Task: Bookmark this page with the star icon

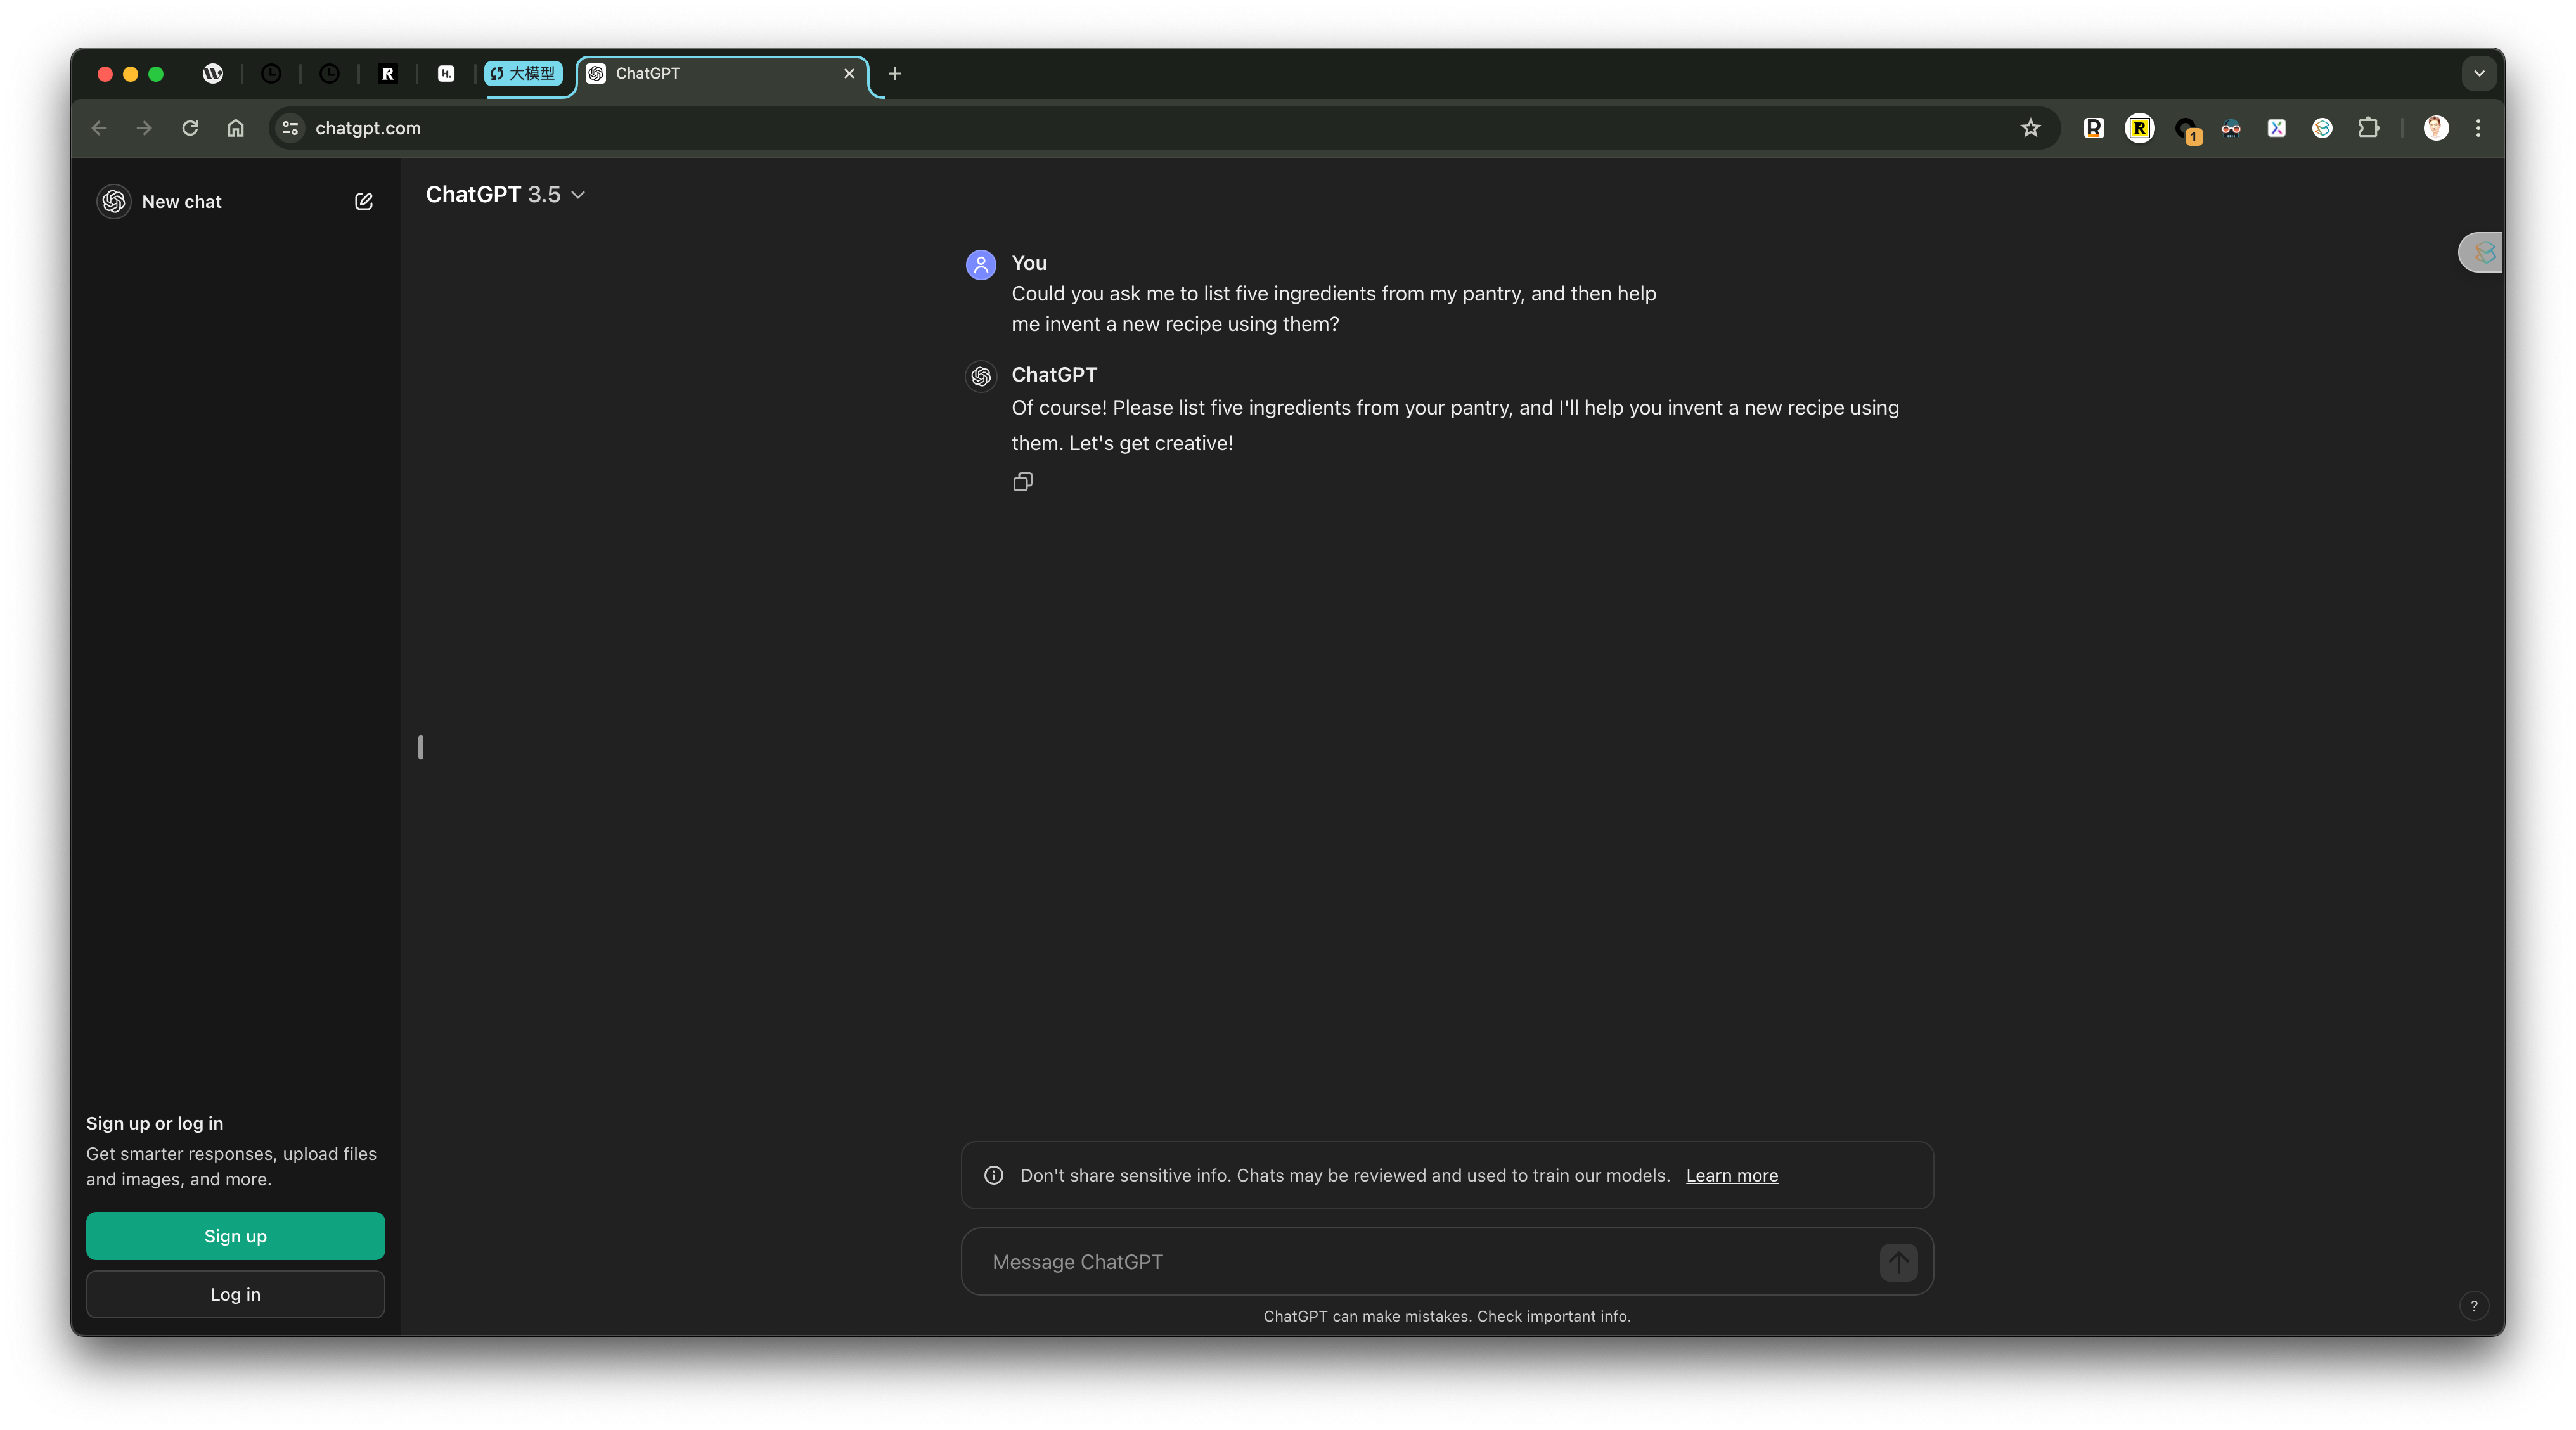Action: click(2030, 128)
